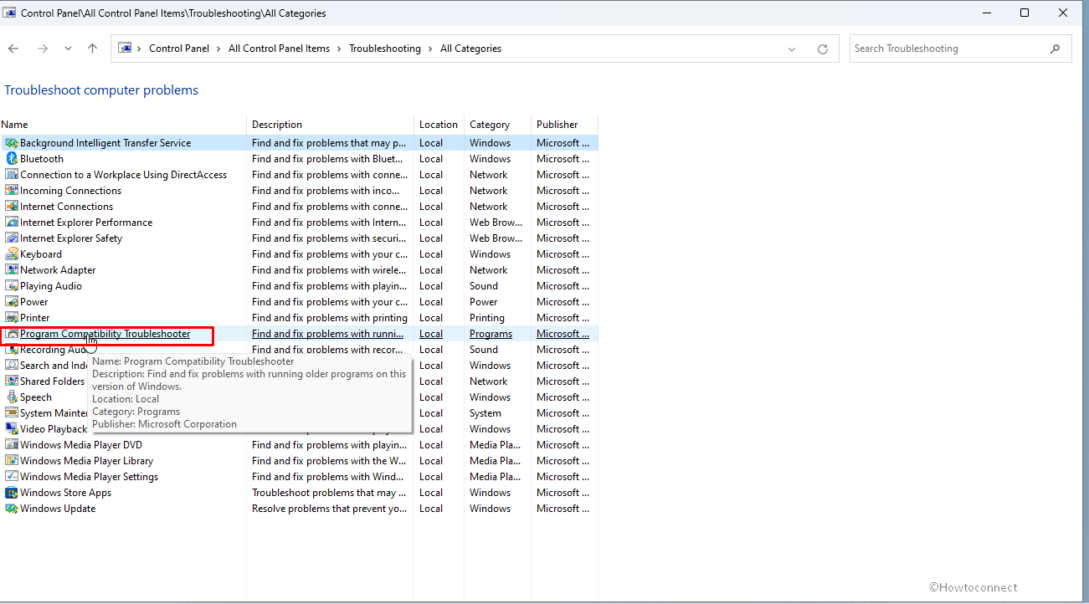Open the recent pages dropdown arrow
Image resolution: width=1089 pixels, height=604 pixels.
pyautogui.click(x=68, y=48)
